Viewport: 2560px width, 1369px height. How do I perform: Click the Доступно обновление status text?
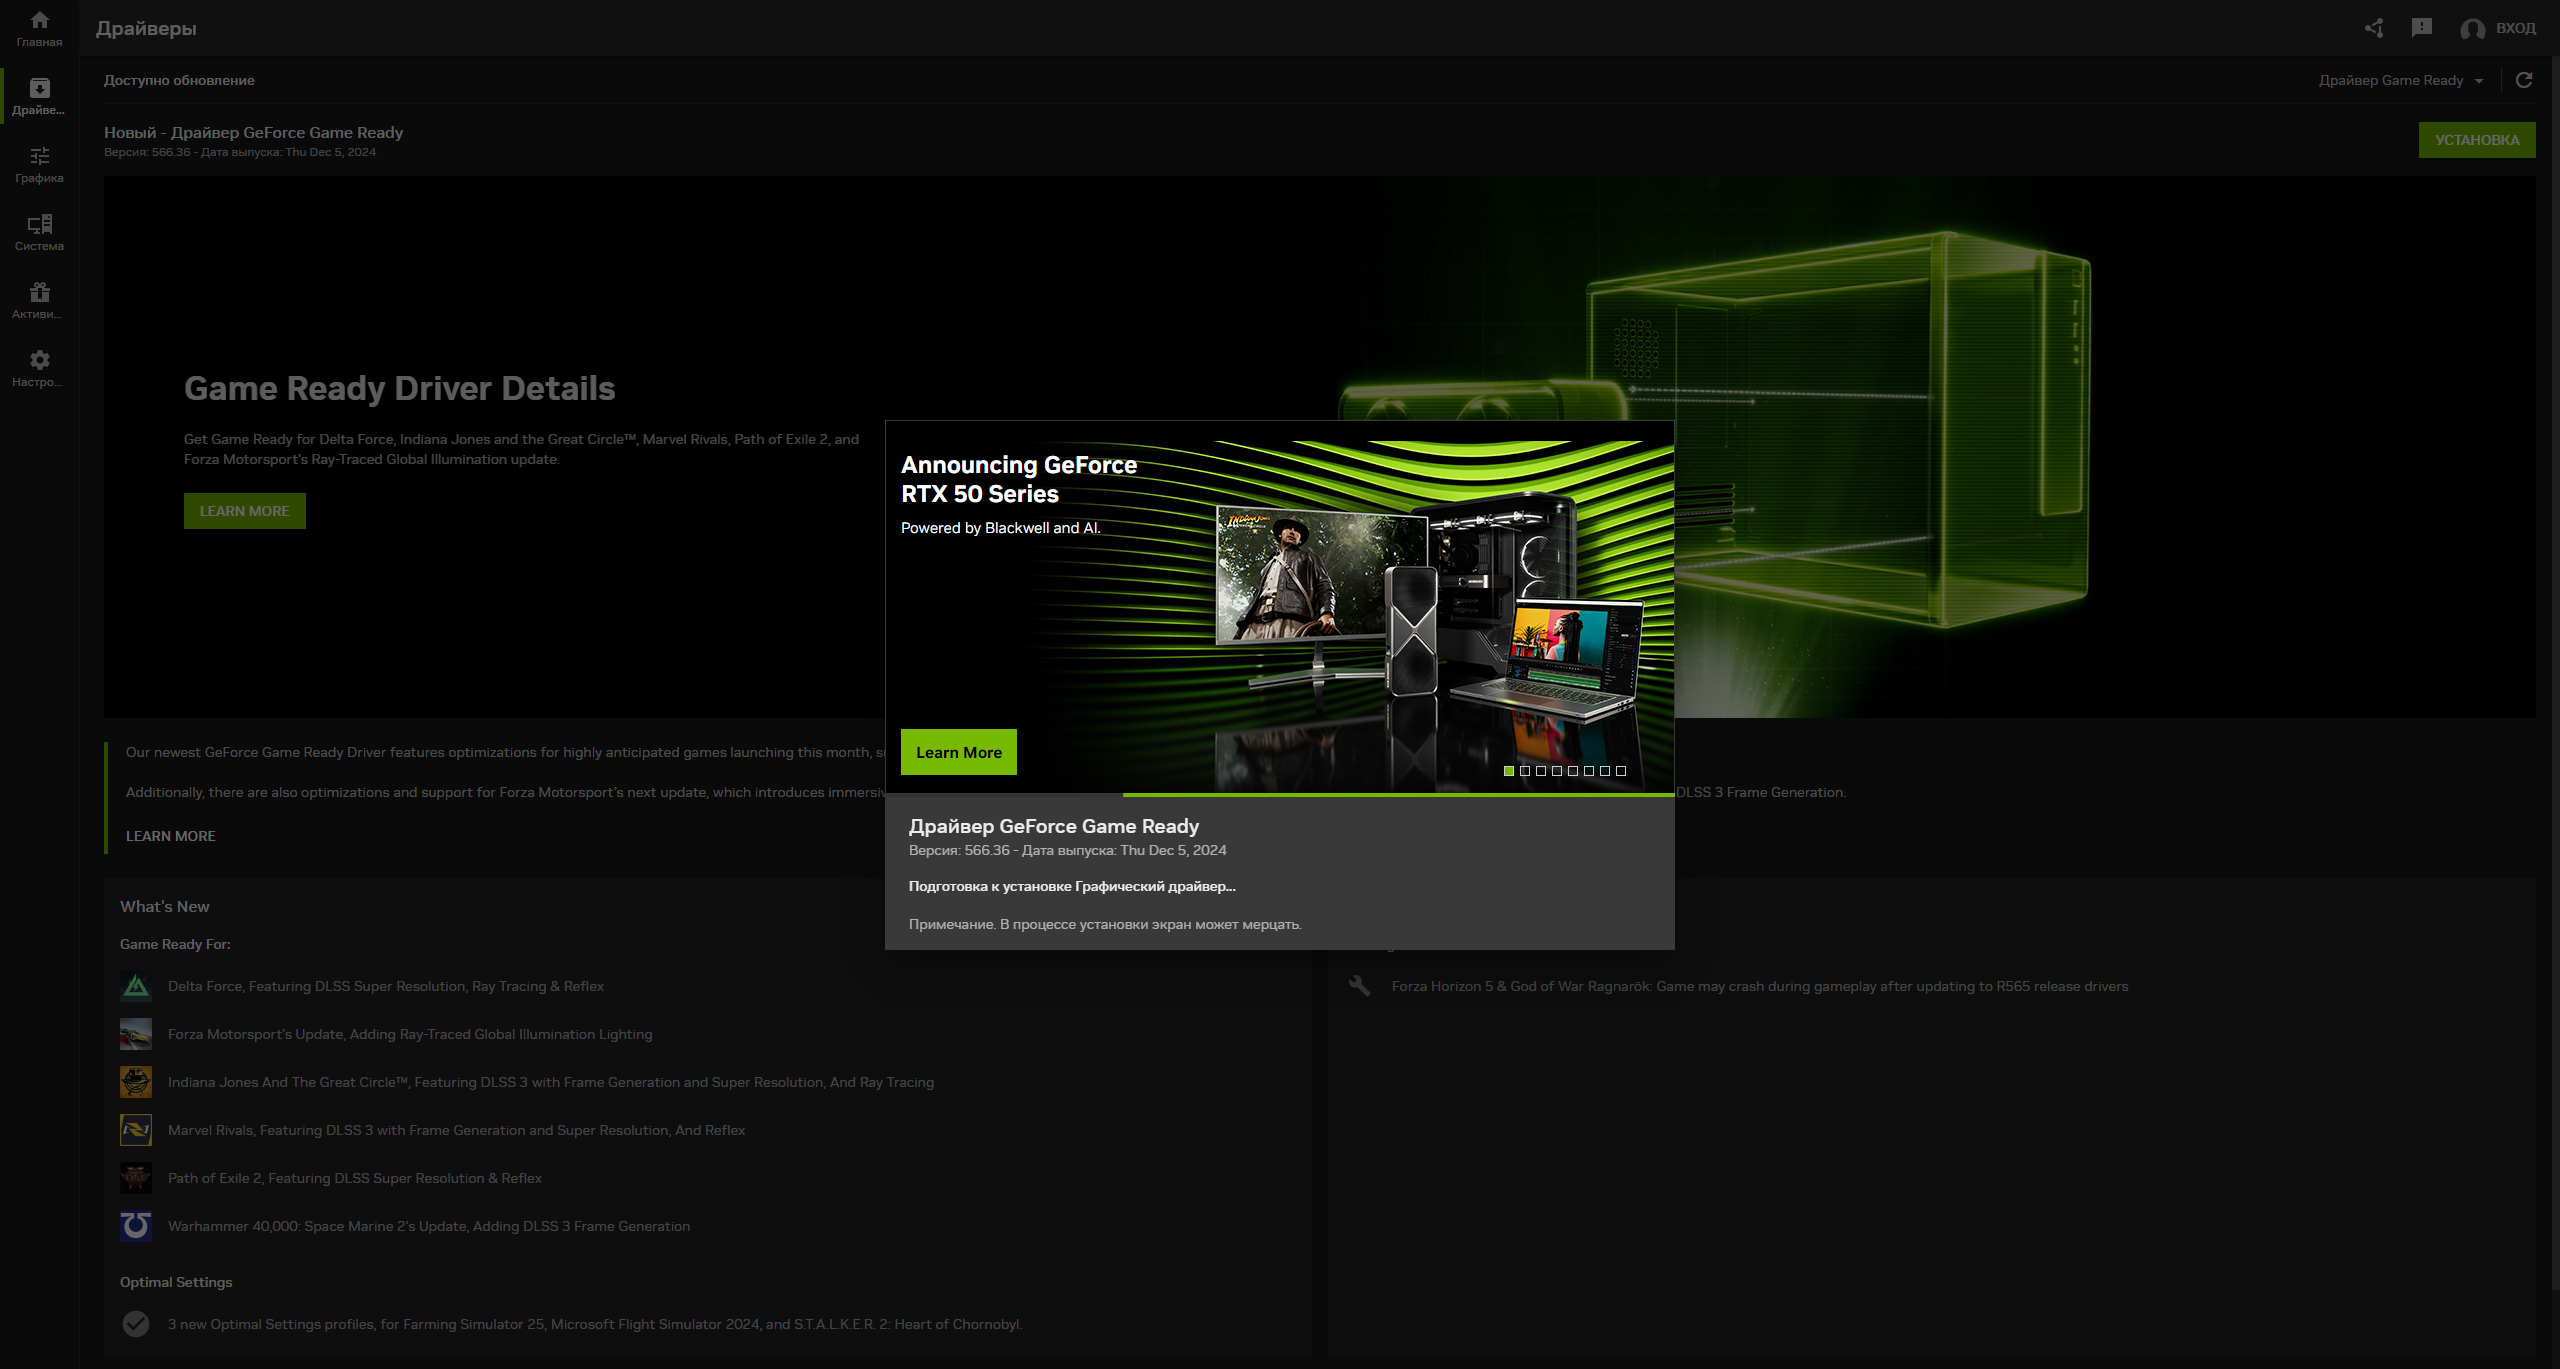point(179,80)
